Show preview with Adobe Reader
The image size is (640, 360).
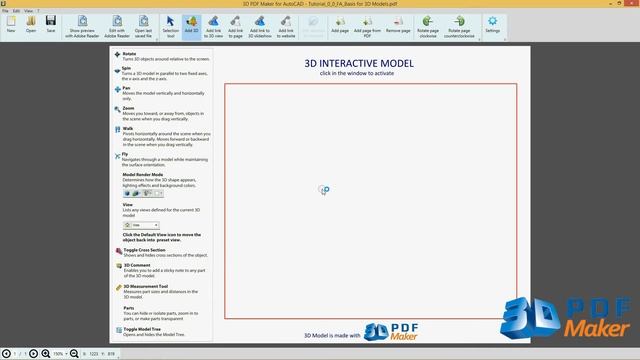pyautogui.click(x=82, y=27)
